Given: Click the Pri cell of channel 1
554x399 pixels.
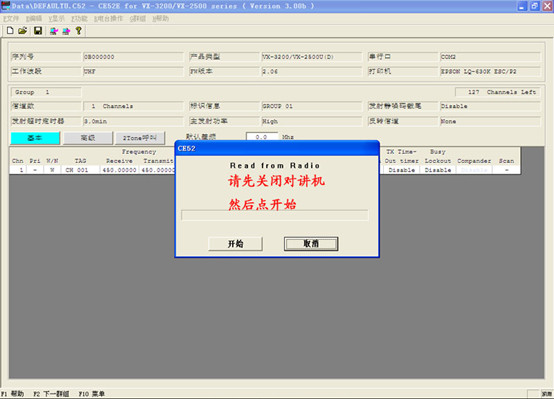Looking at the screenshot, I should tap(35, 170).
